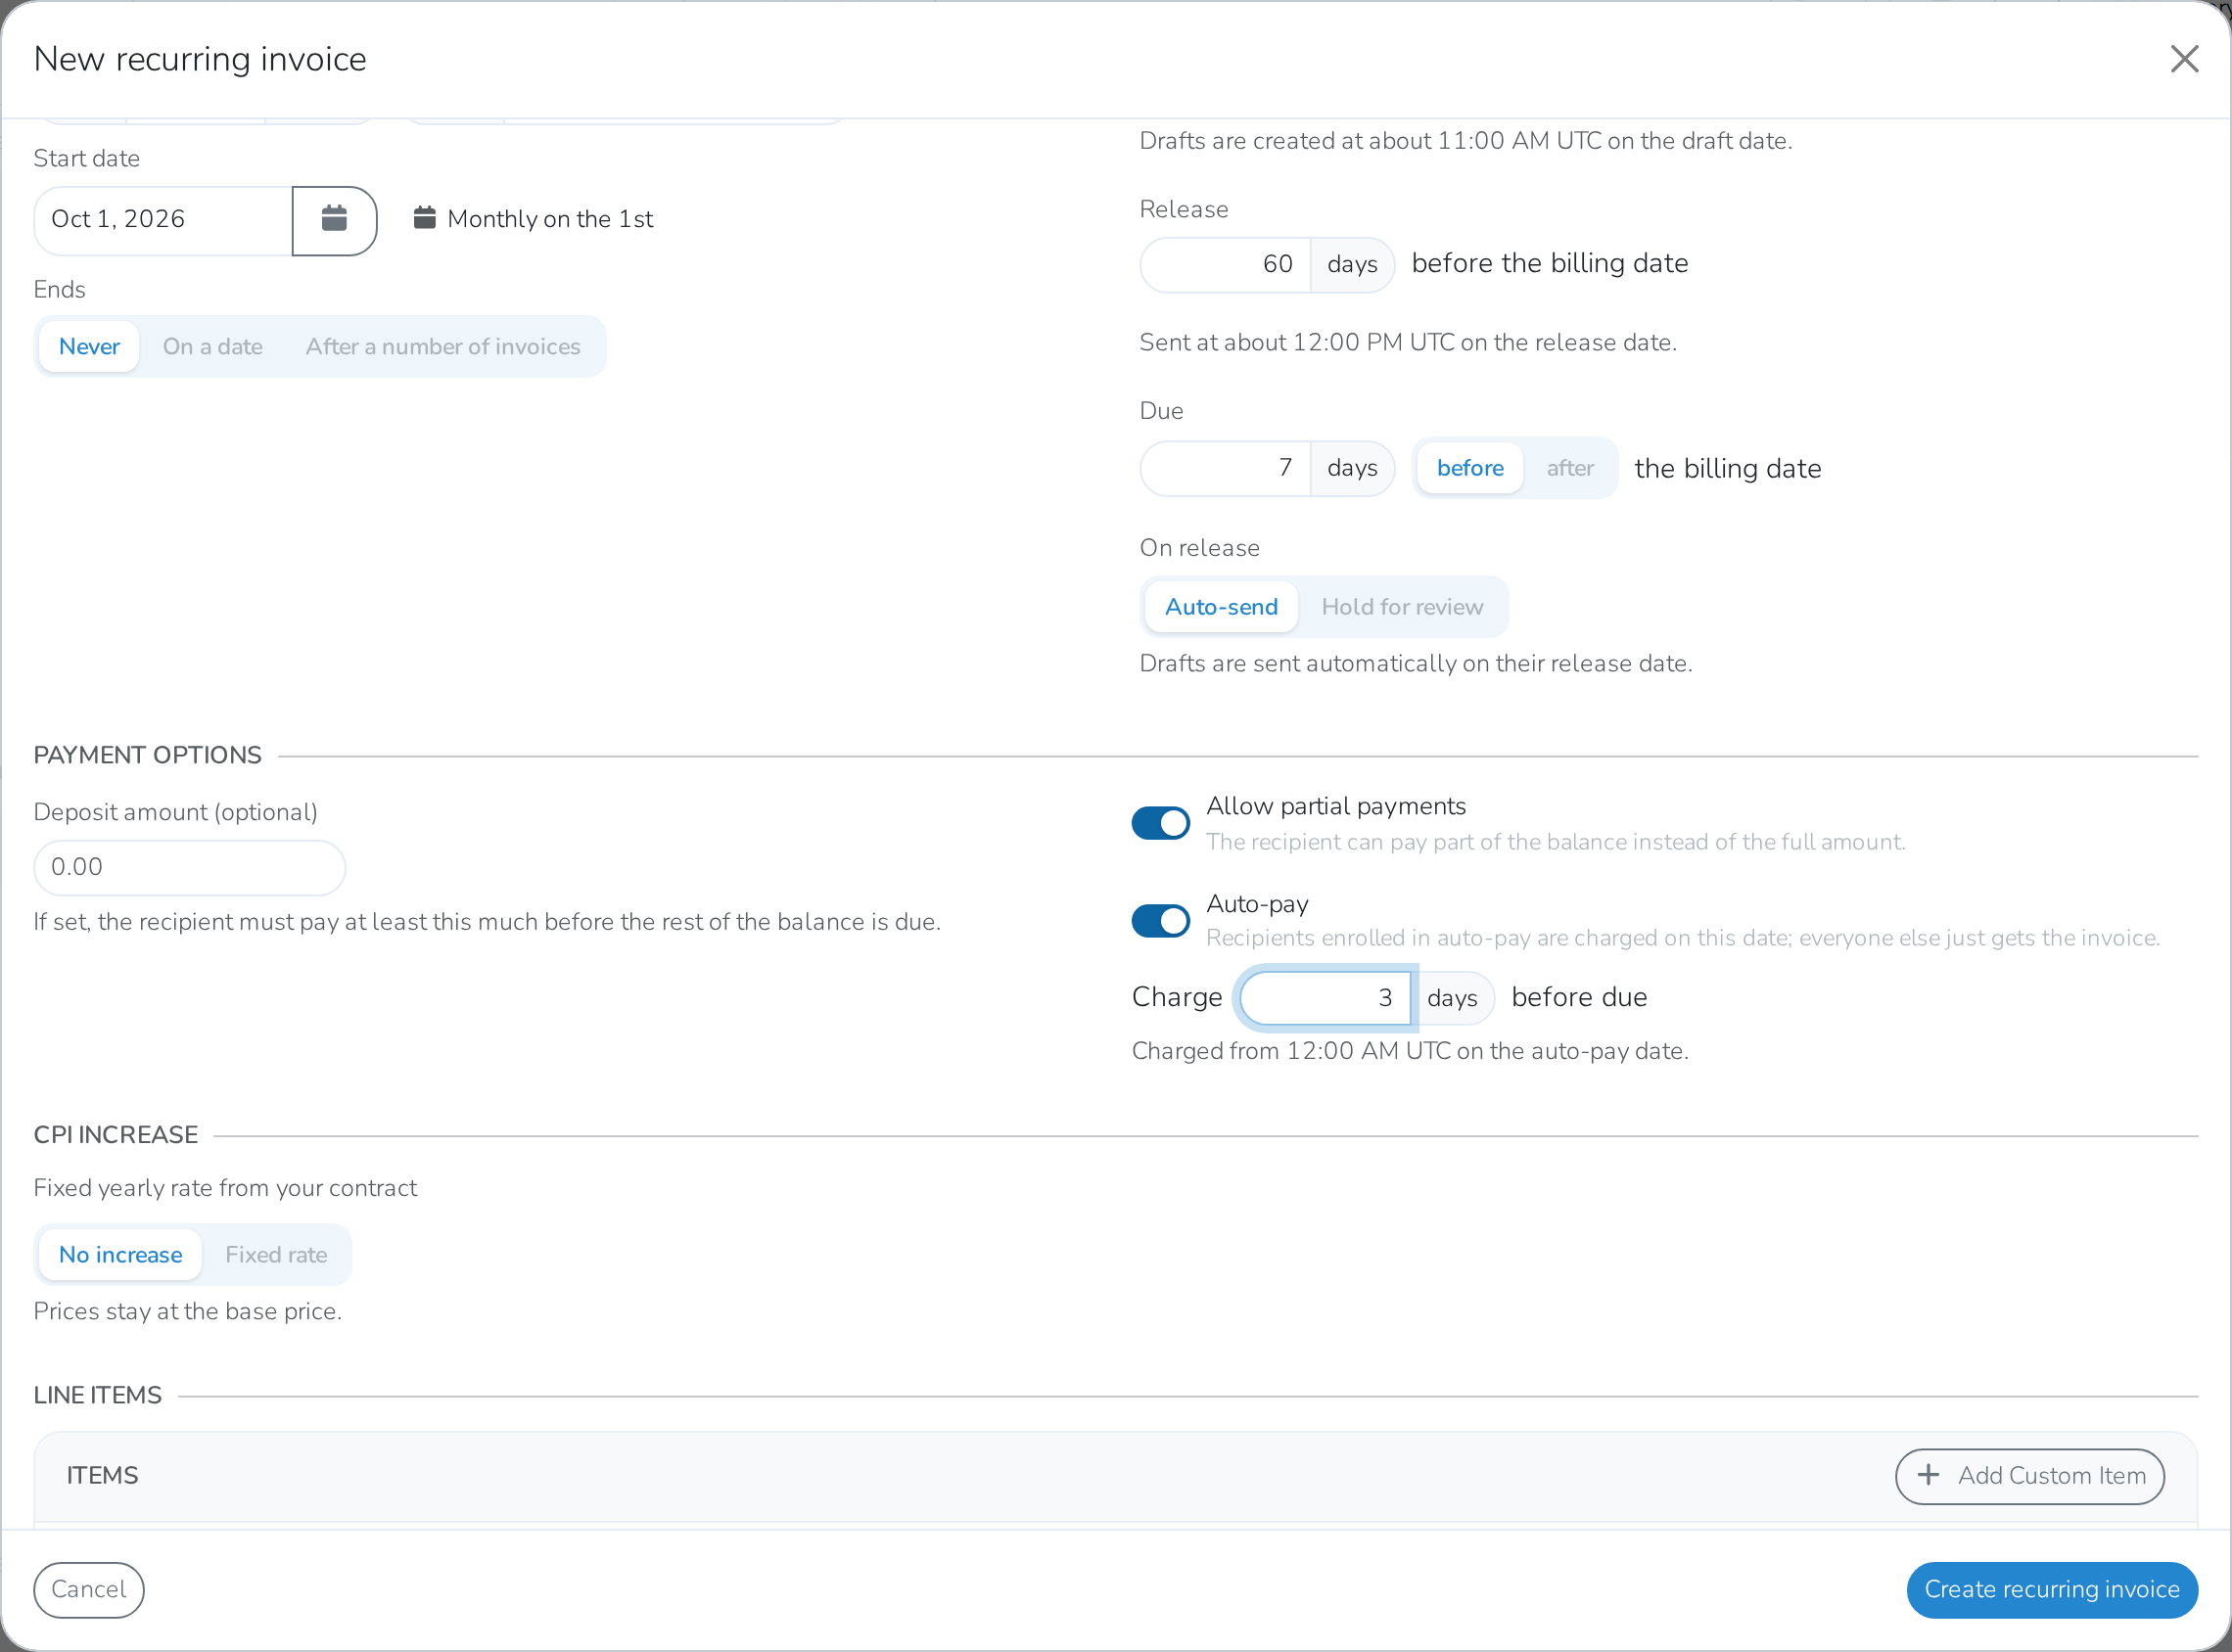Viewport: 2232px width, 1652px height.
Task: Click 'Drafts are sent automatically' note
Action: tap(1416, 663)
